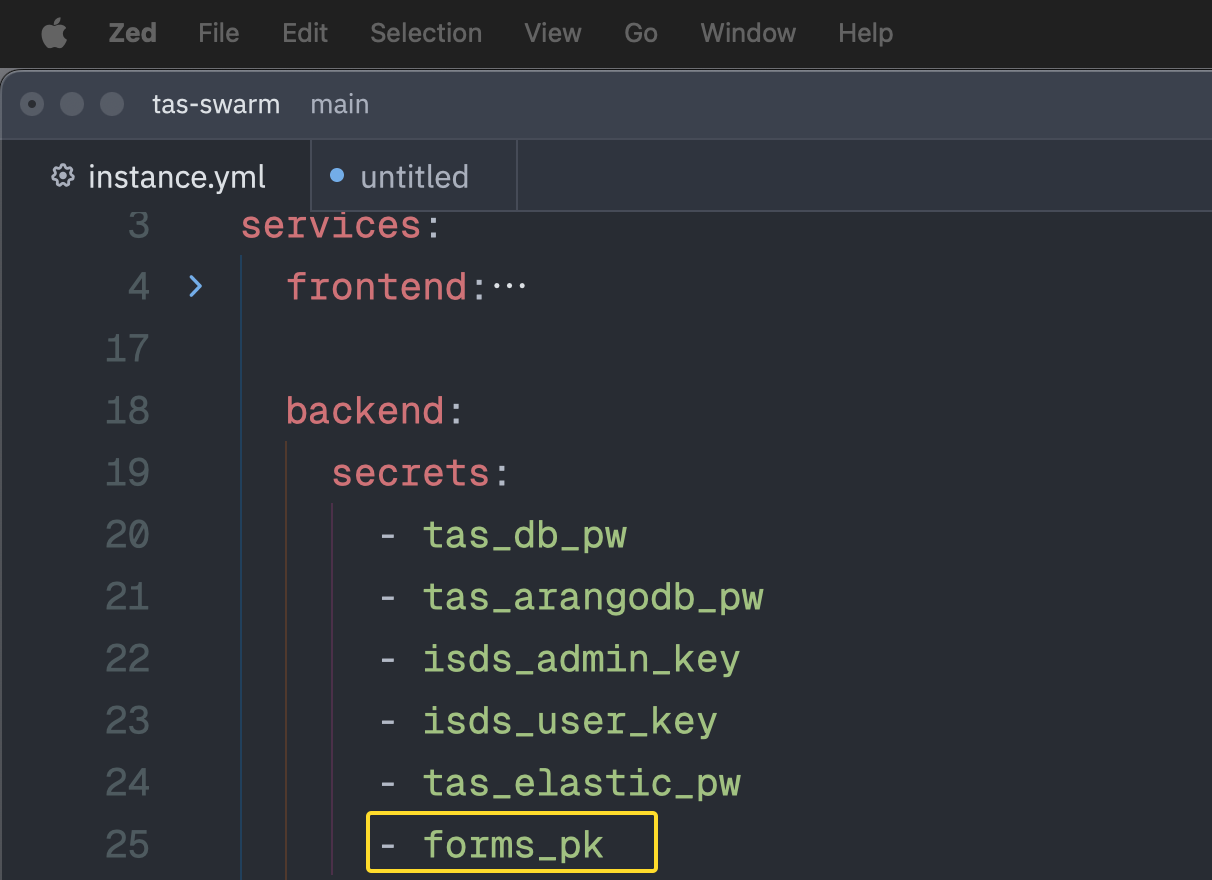Click the settings gear icon on instance.yml tab
This screenshot has width=1212, height=880.
click(63, 176)
